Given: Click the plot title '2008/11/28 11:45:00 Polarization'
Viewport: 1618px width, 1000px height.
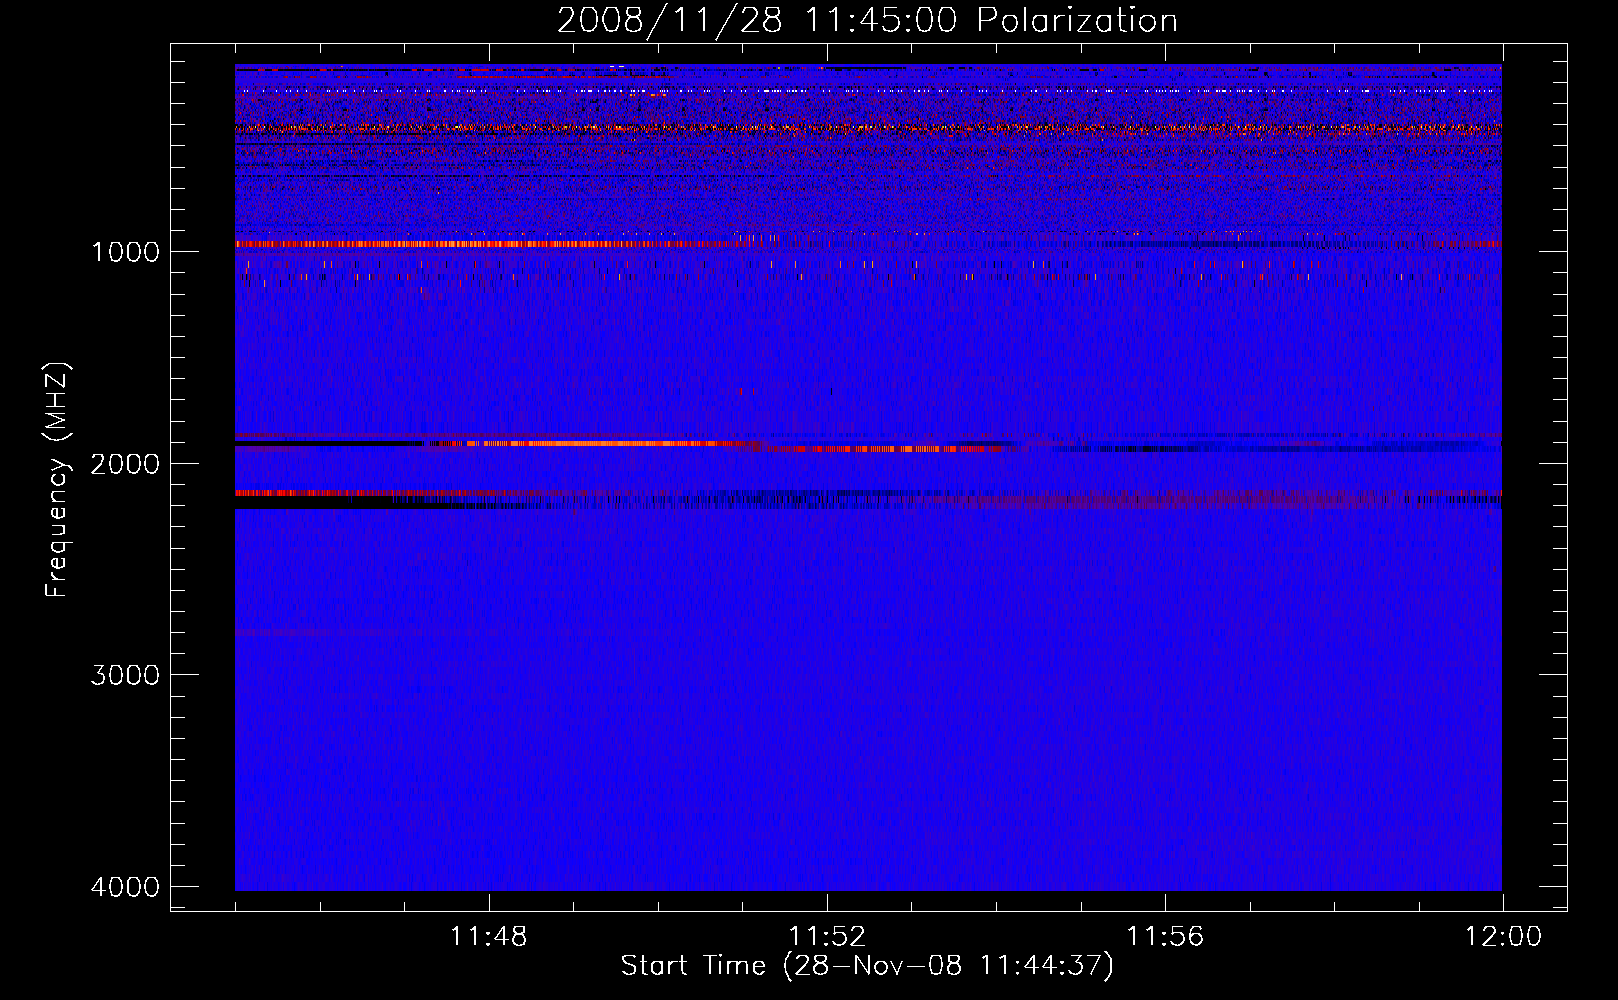Looking at the screenshot, I should pos(867,20).
